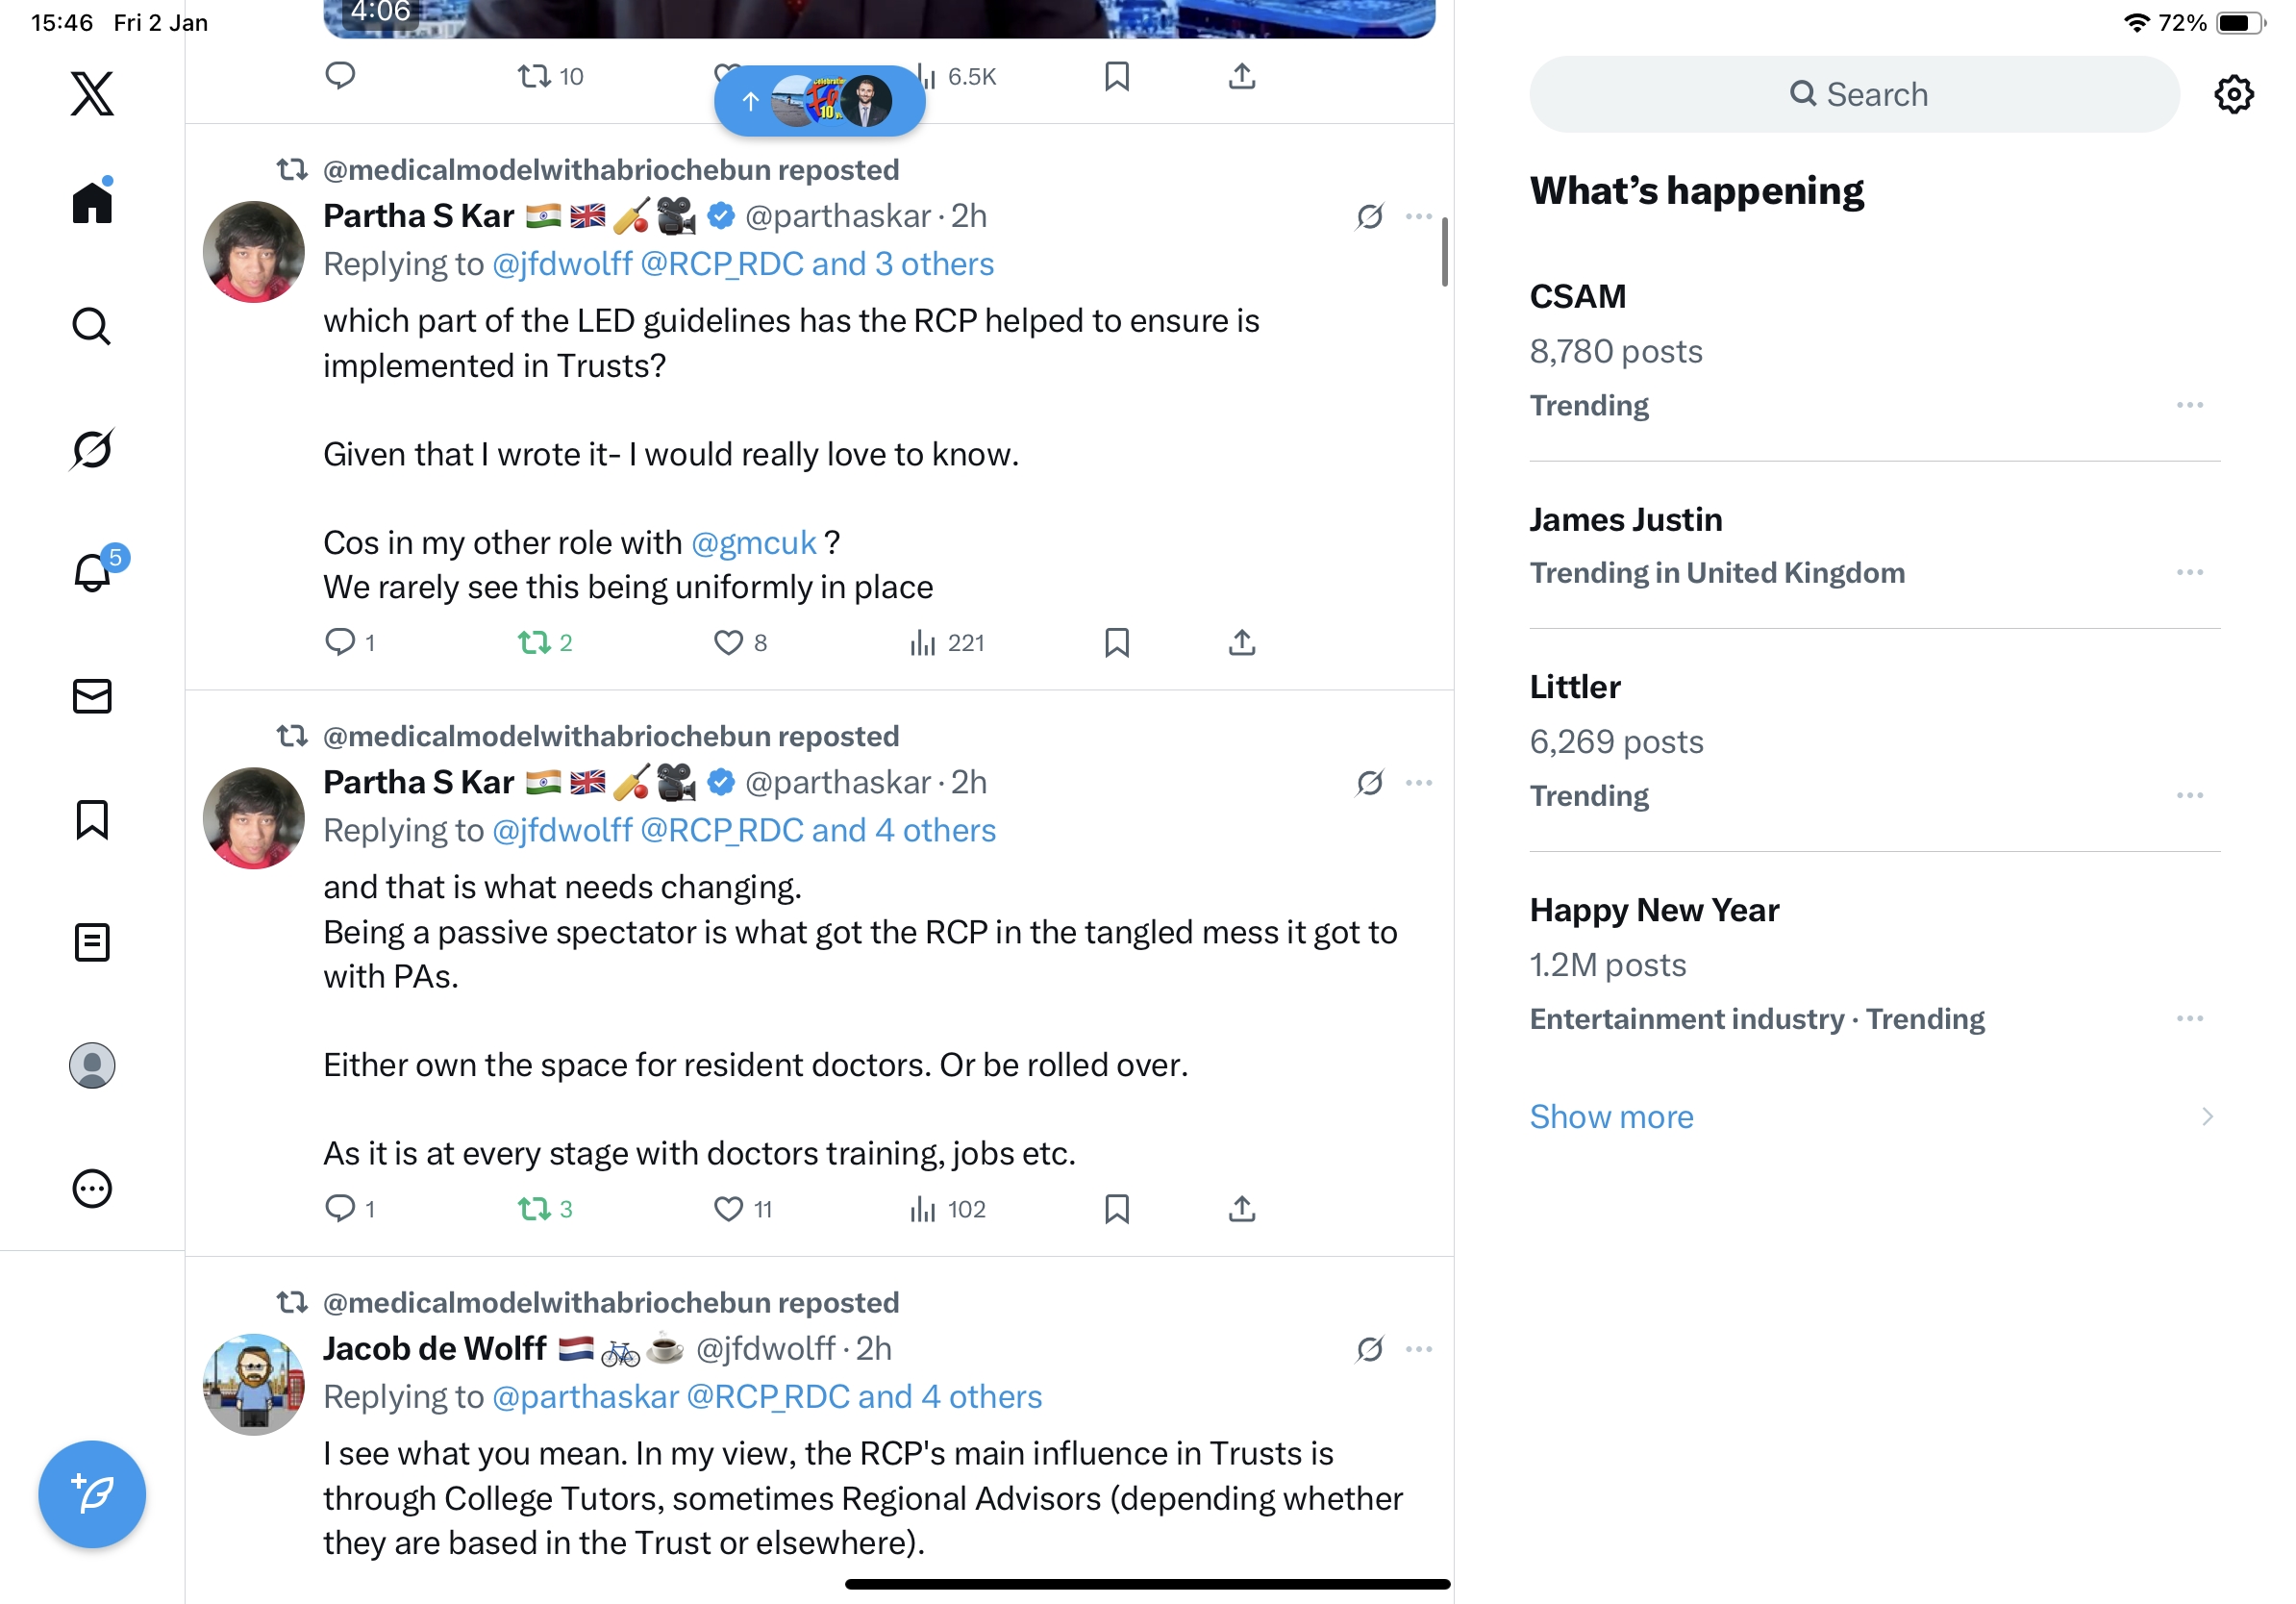The image size is (2296, 1604).
Task: Open Lists icon in sidebar
Action: 92,942
